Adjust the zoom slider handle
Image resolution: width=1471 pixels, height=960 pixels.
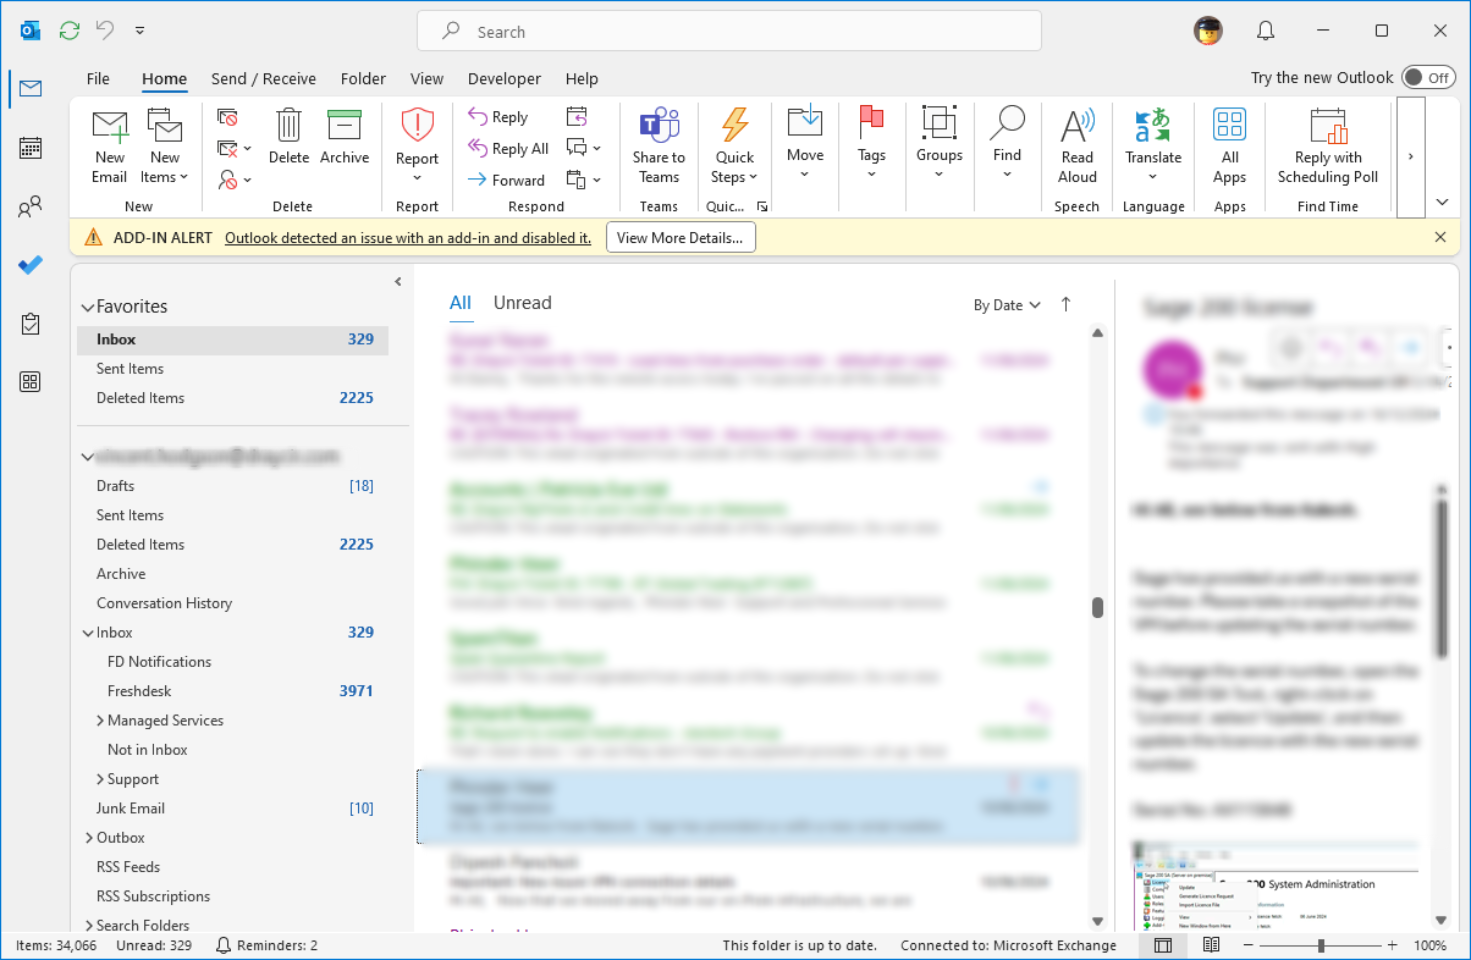(x=1321, y=945)
